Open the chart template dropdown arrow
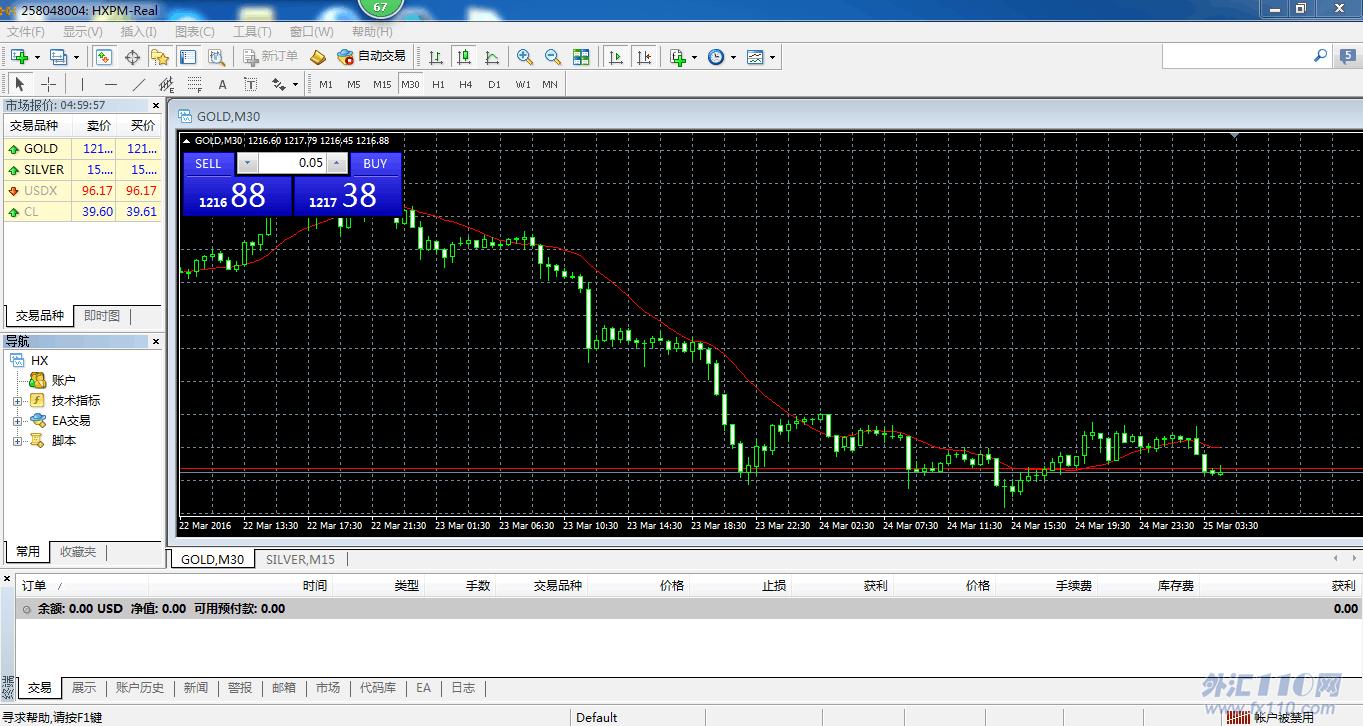The width and height of the screenshot is (1363, 726). [772, 57]
